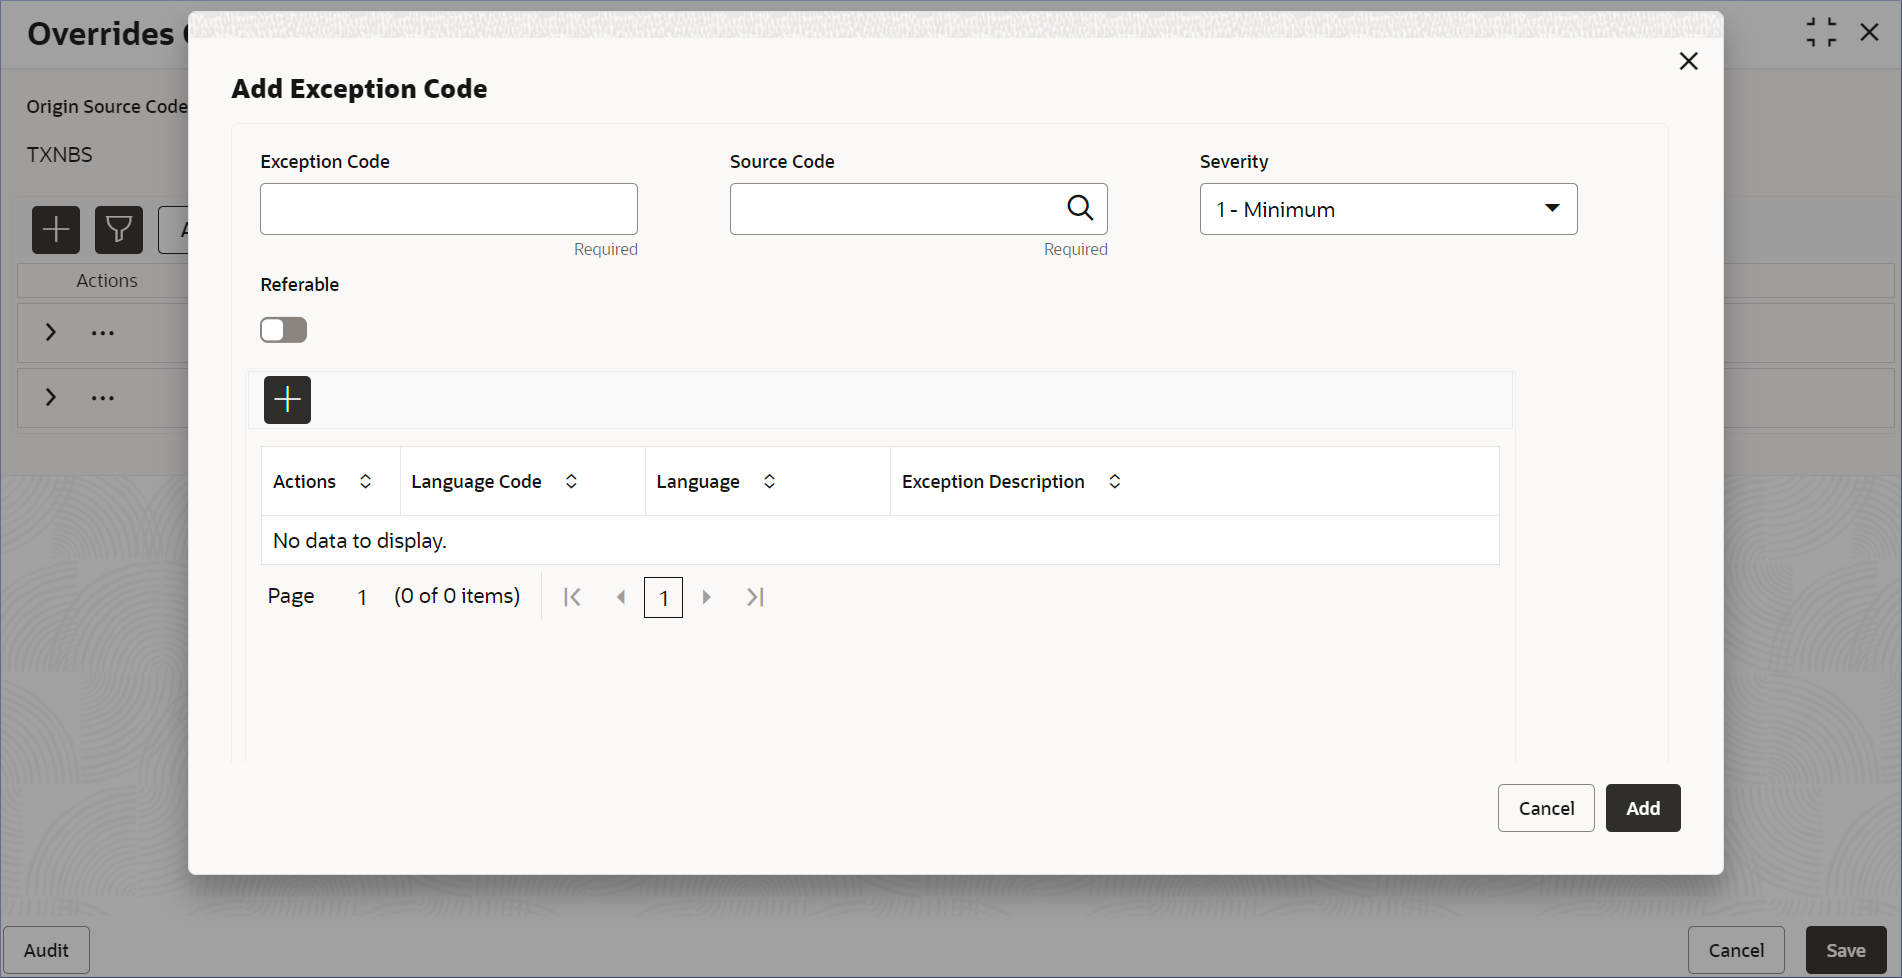Open the second row's three-dot actions menu
1902x978 pixels.
[103, 398]
